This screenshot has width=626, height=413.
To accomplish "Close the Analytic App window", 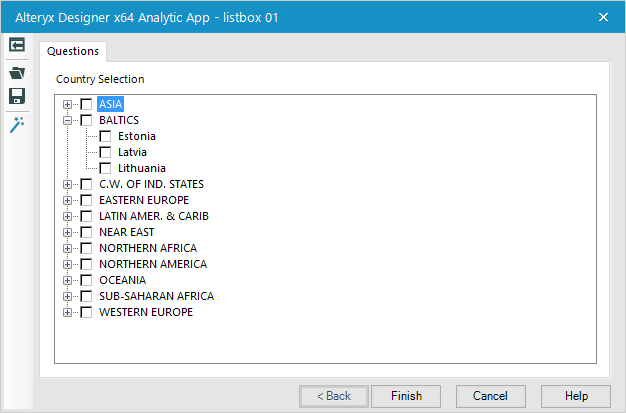I will click(x=603, y=16).
